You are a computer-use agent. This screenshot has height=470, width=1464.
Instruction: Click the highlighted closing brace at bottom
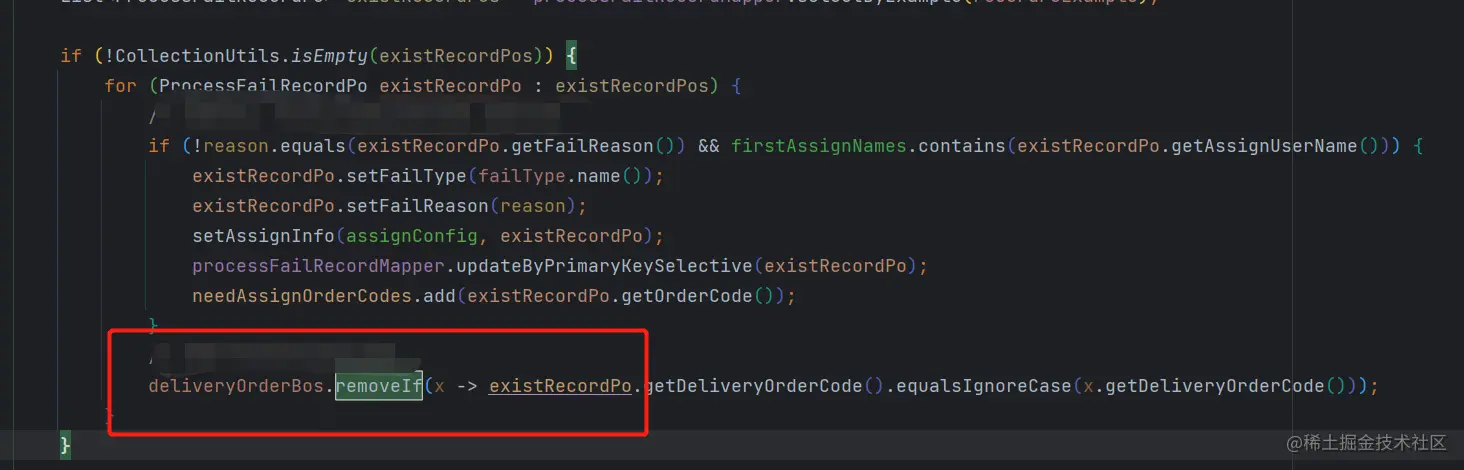[65, 443]
